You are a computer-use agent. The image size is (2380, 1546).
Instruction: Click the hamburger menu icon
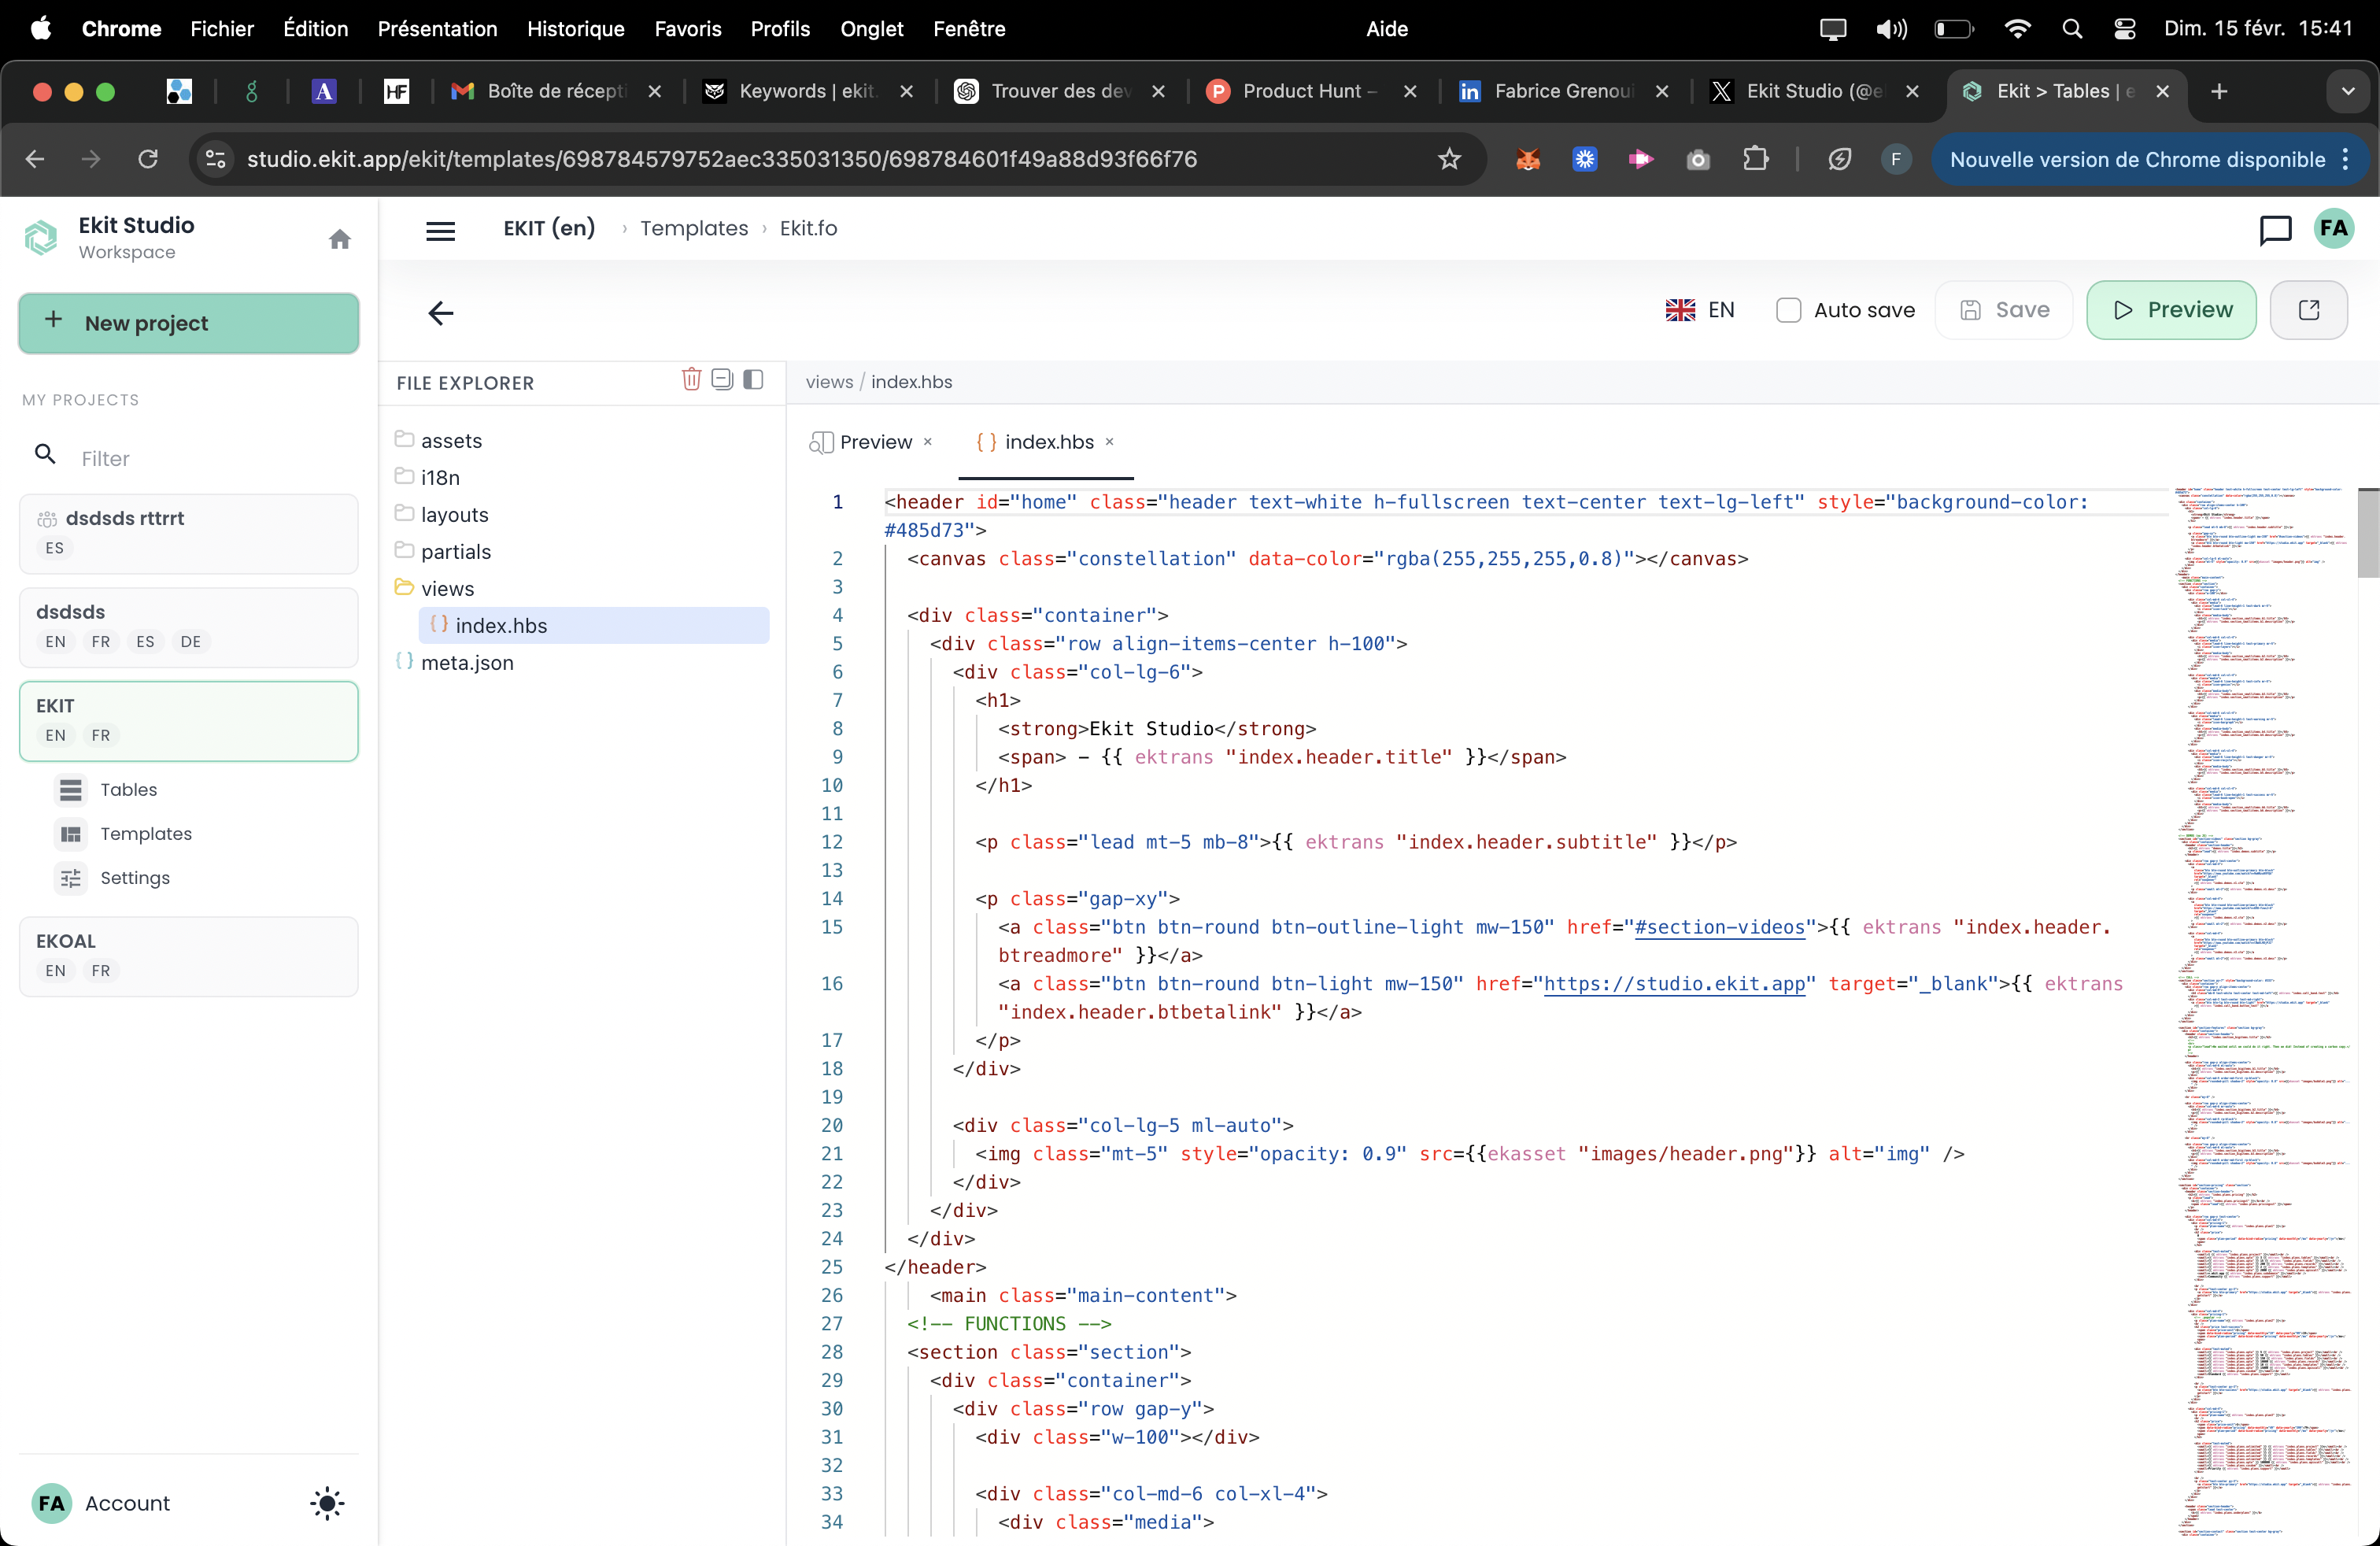click(x=440, y=230)
